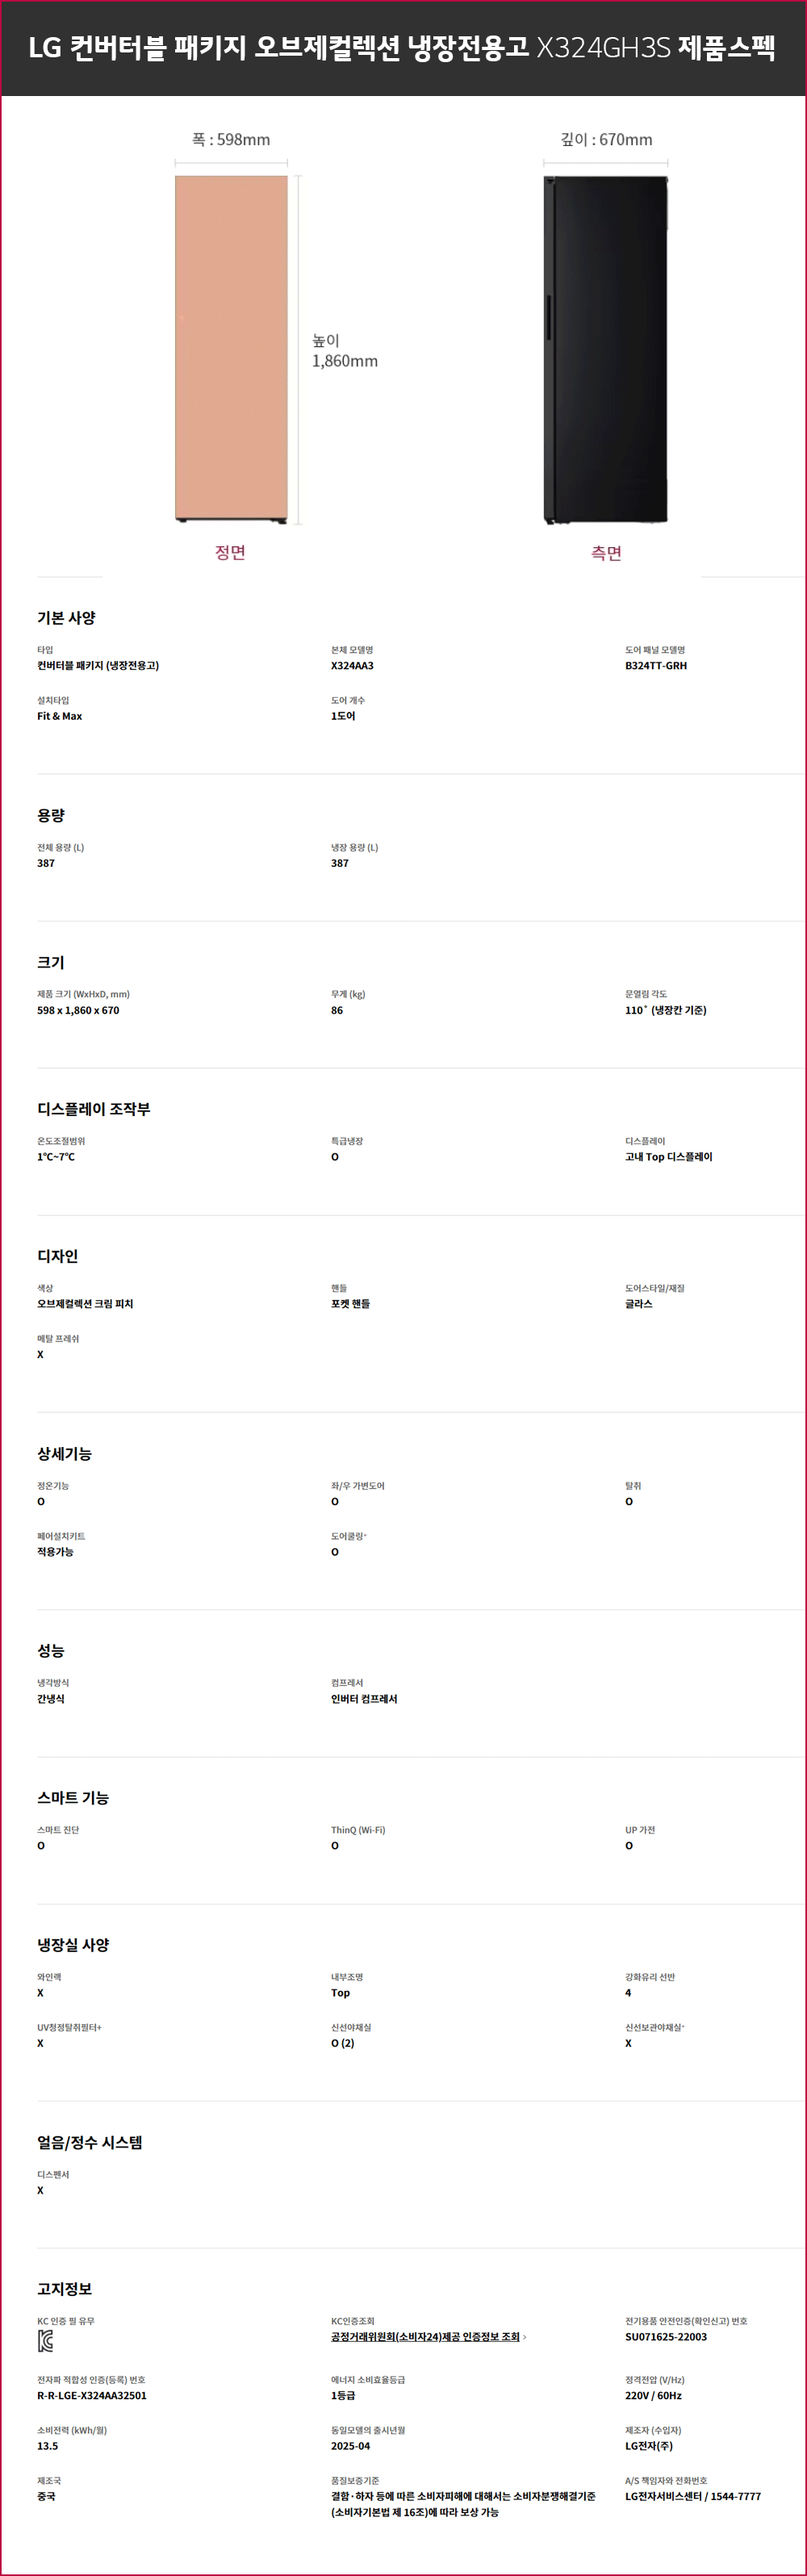Screen dimensions: 807x2576
Task: Select the 정면 label under the front image
Action: tap(230, 552)
